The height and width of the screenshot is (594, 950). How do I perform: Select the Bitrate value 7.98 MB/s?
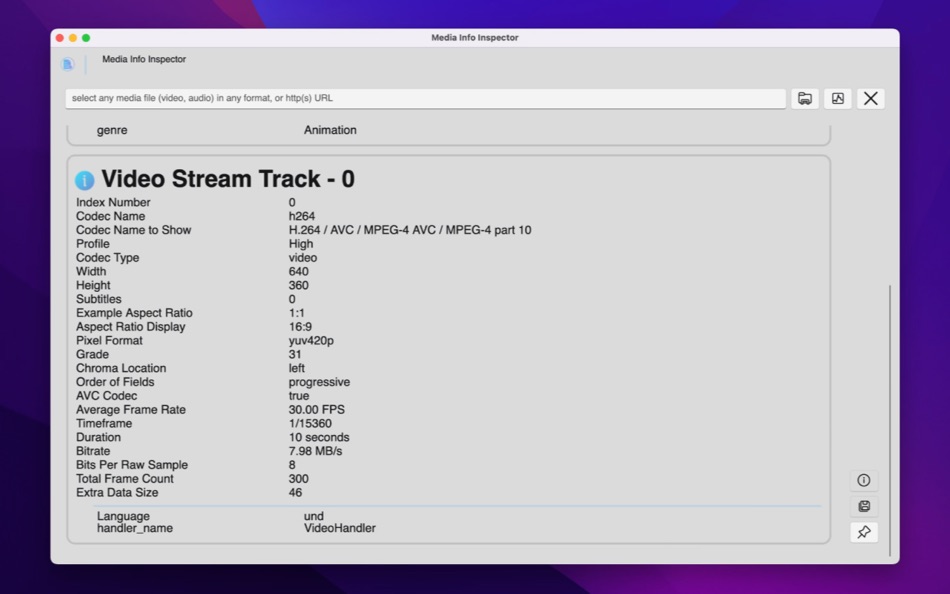(315, 452)
